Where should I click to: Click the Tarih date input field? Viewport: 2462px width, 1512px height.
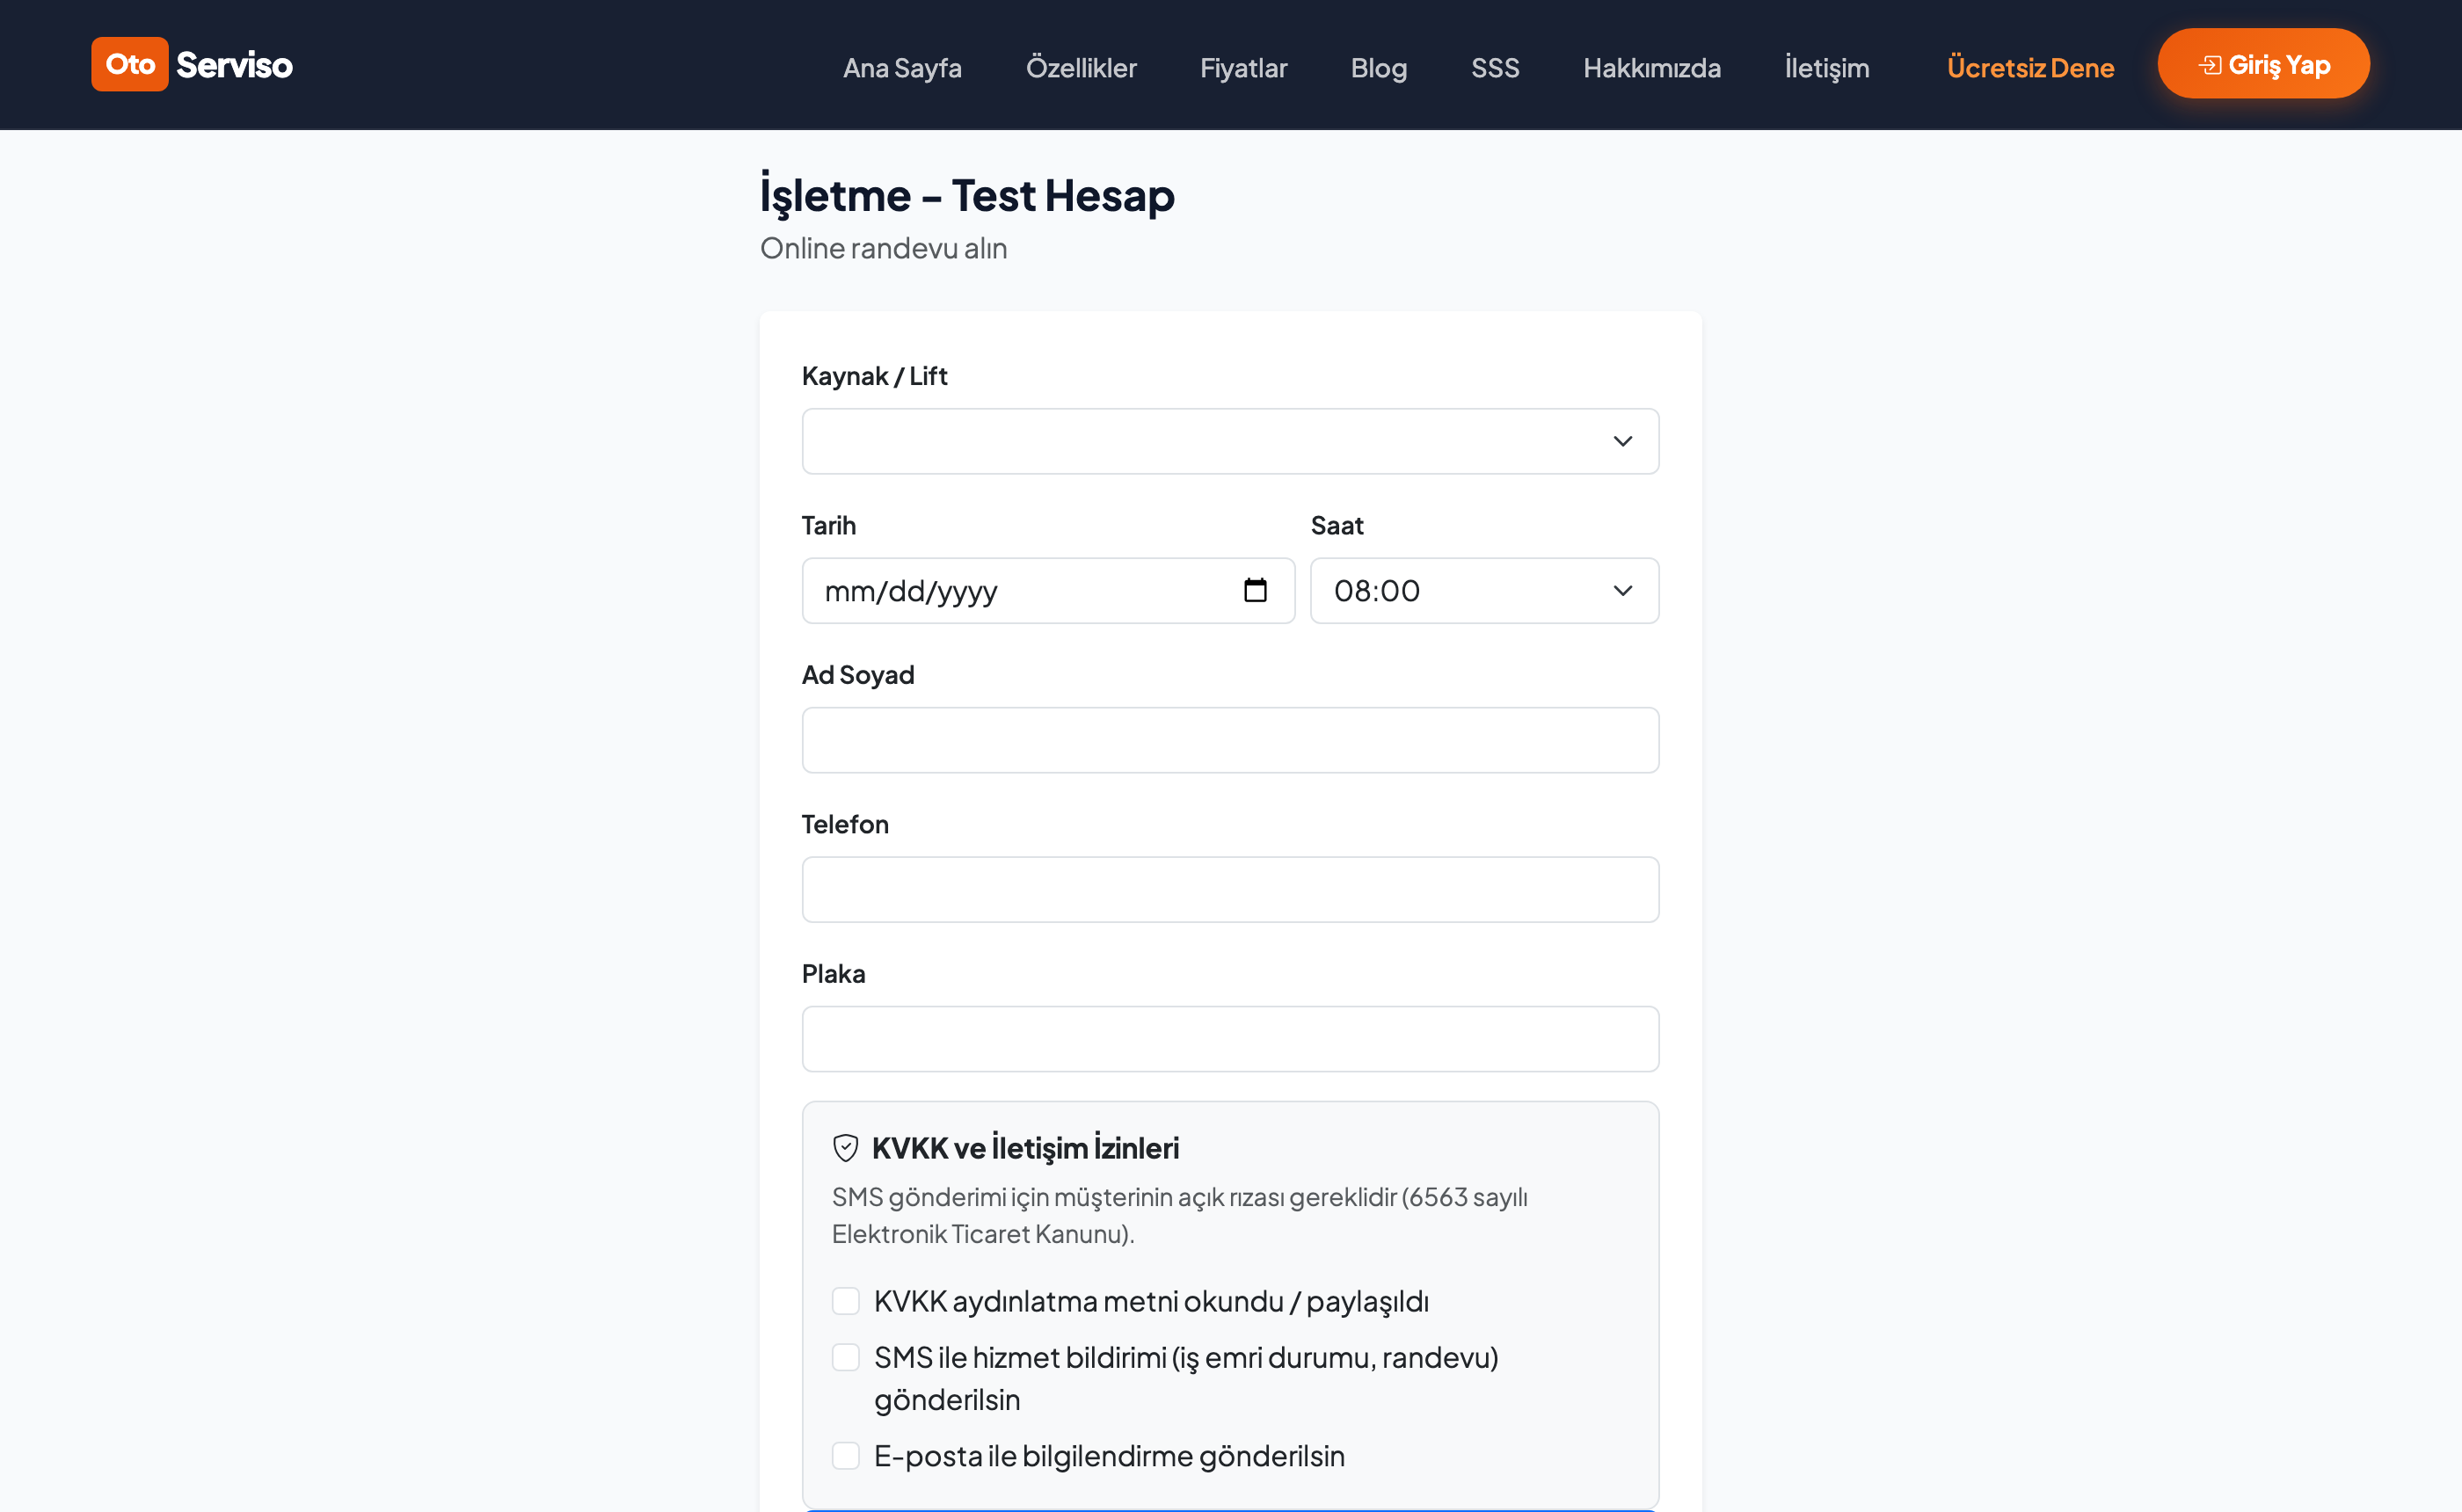coord(1048,591)
